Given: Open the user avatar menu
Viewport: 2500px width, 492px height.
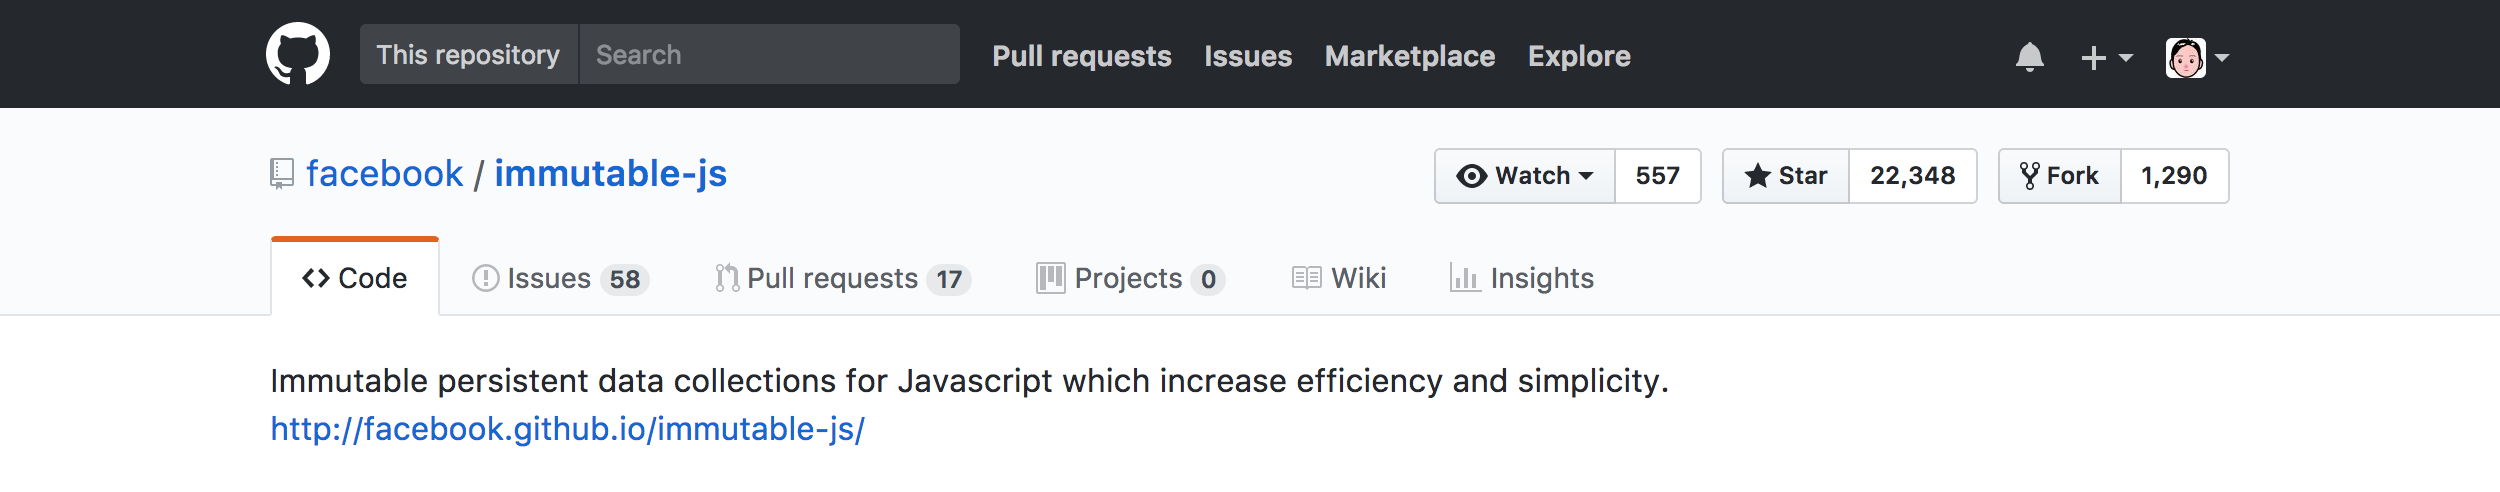Looking at the screenshot, I should (2197, 58).
